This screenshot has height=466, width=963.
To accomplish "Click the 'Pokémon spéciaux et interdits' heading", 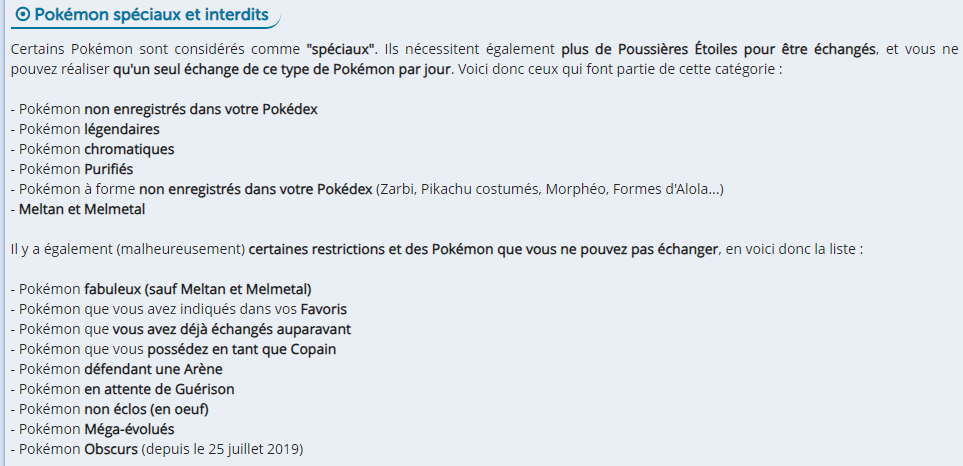I will [146, 15].
